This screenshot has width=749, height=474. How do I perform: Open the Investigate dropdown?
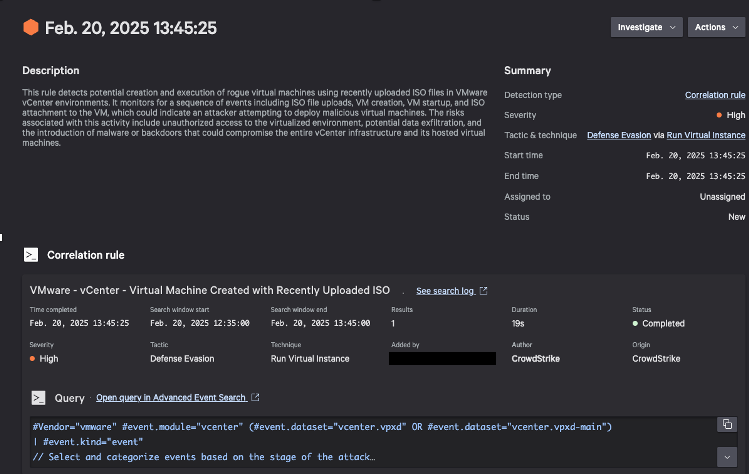(x=646, y=27)
